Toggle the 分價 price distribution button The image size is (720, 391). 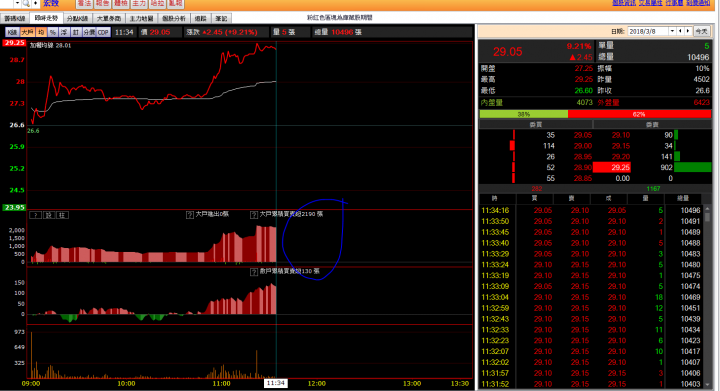click(89, 32)
